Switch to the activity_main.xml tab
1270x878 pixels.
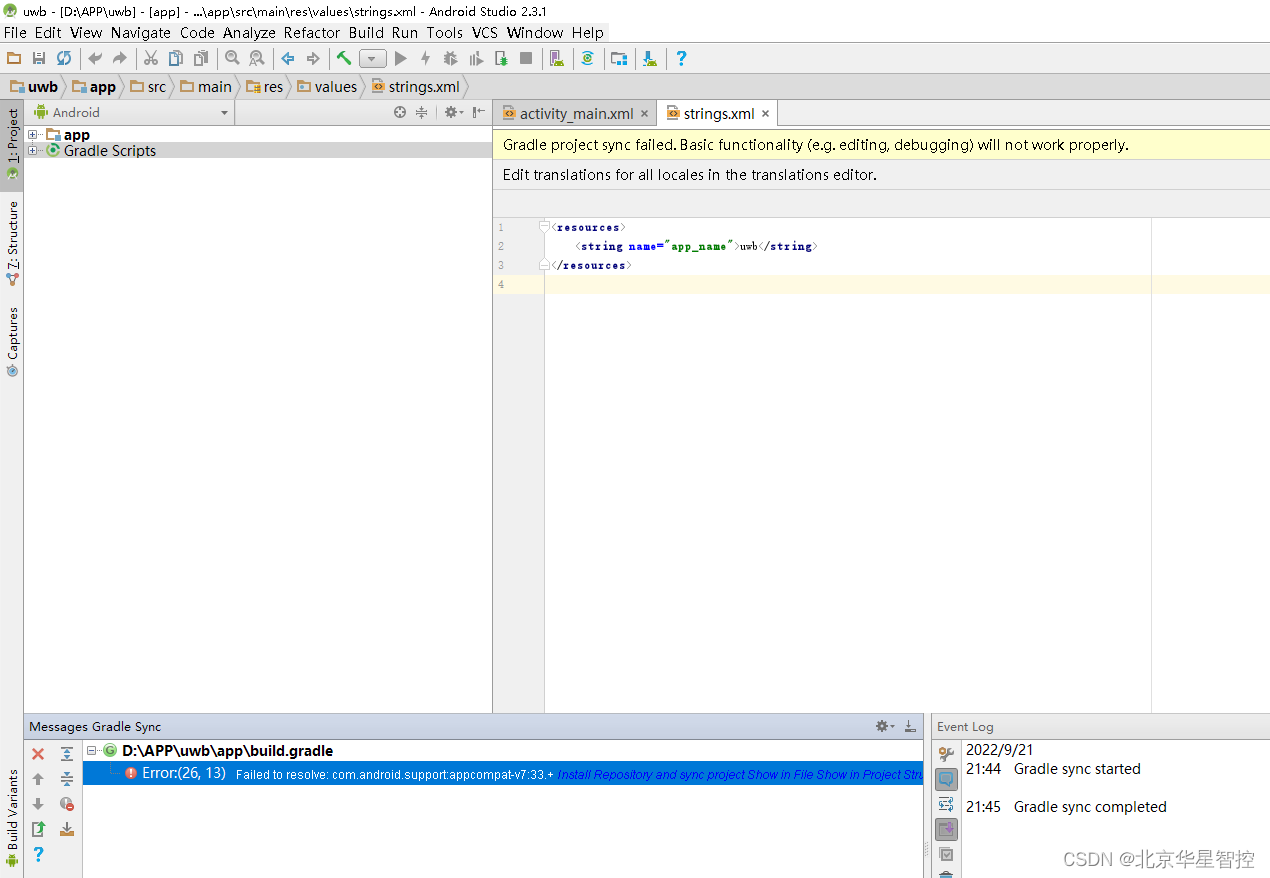[x=576, y=114]
